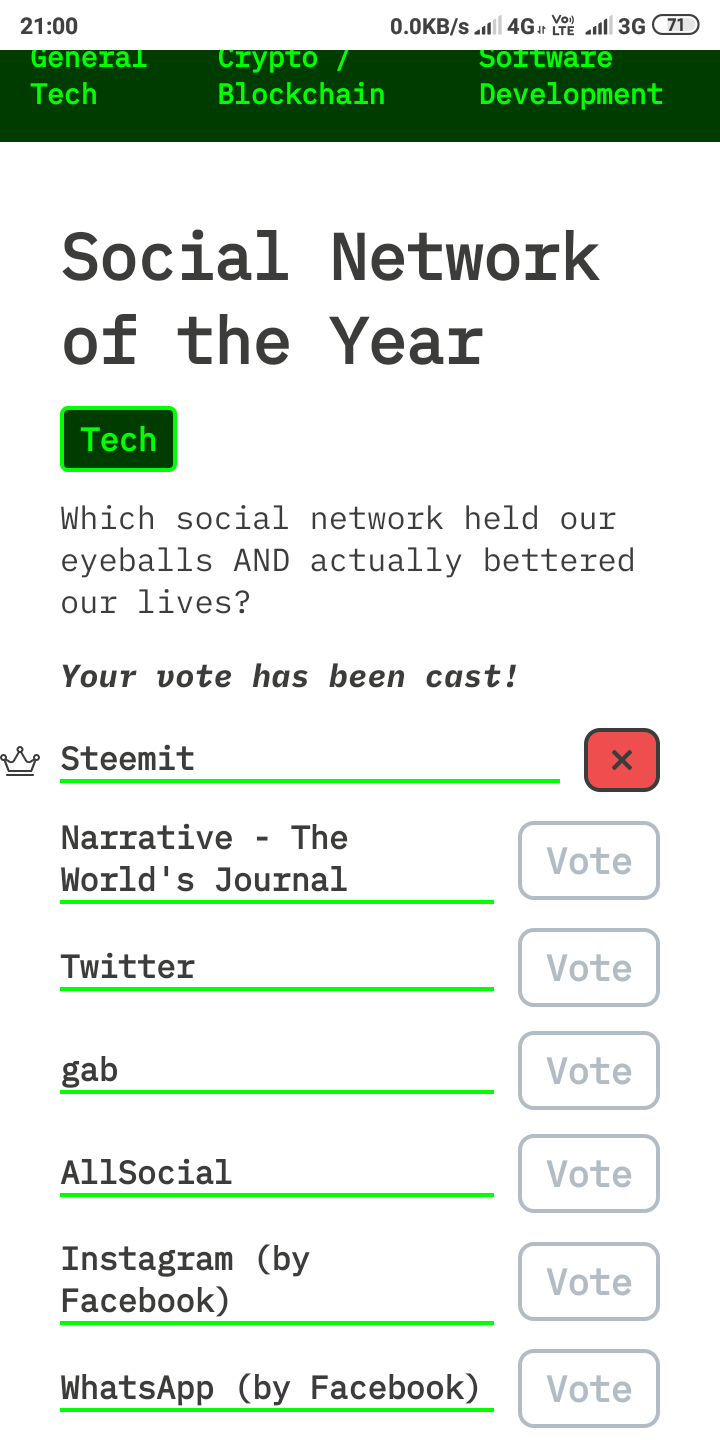Open the Crypto / Blockchain category tab
720x1440 pixels.
point(301,77)
